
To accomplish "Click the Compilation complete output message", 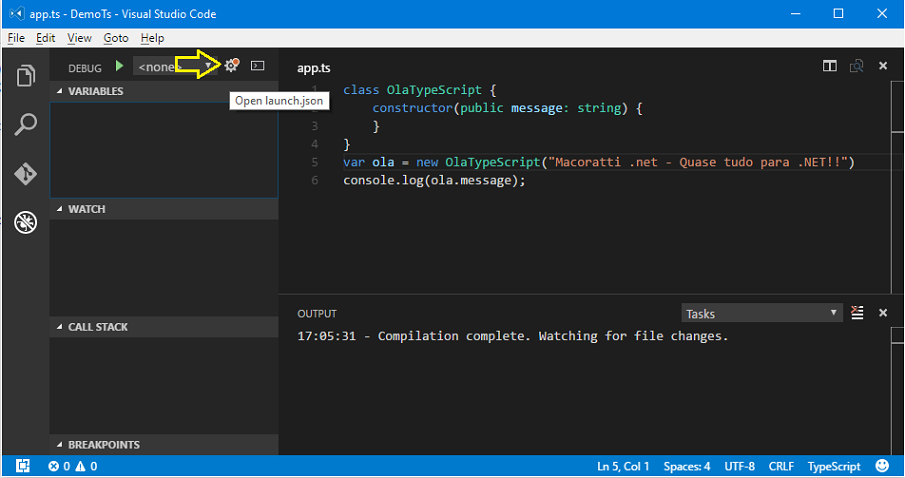I will point(513,336).
